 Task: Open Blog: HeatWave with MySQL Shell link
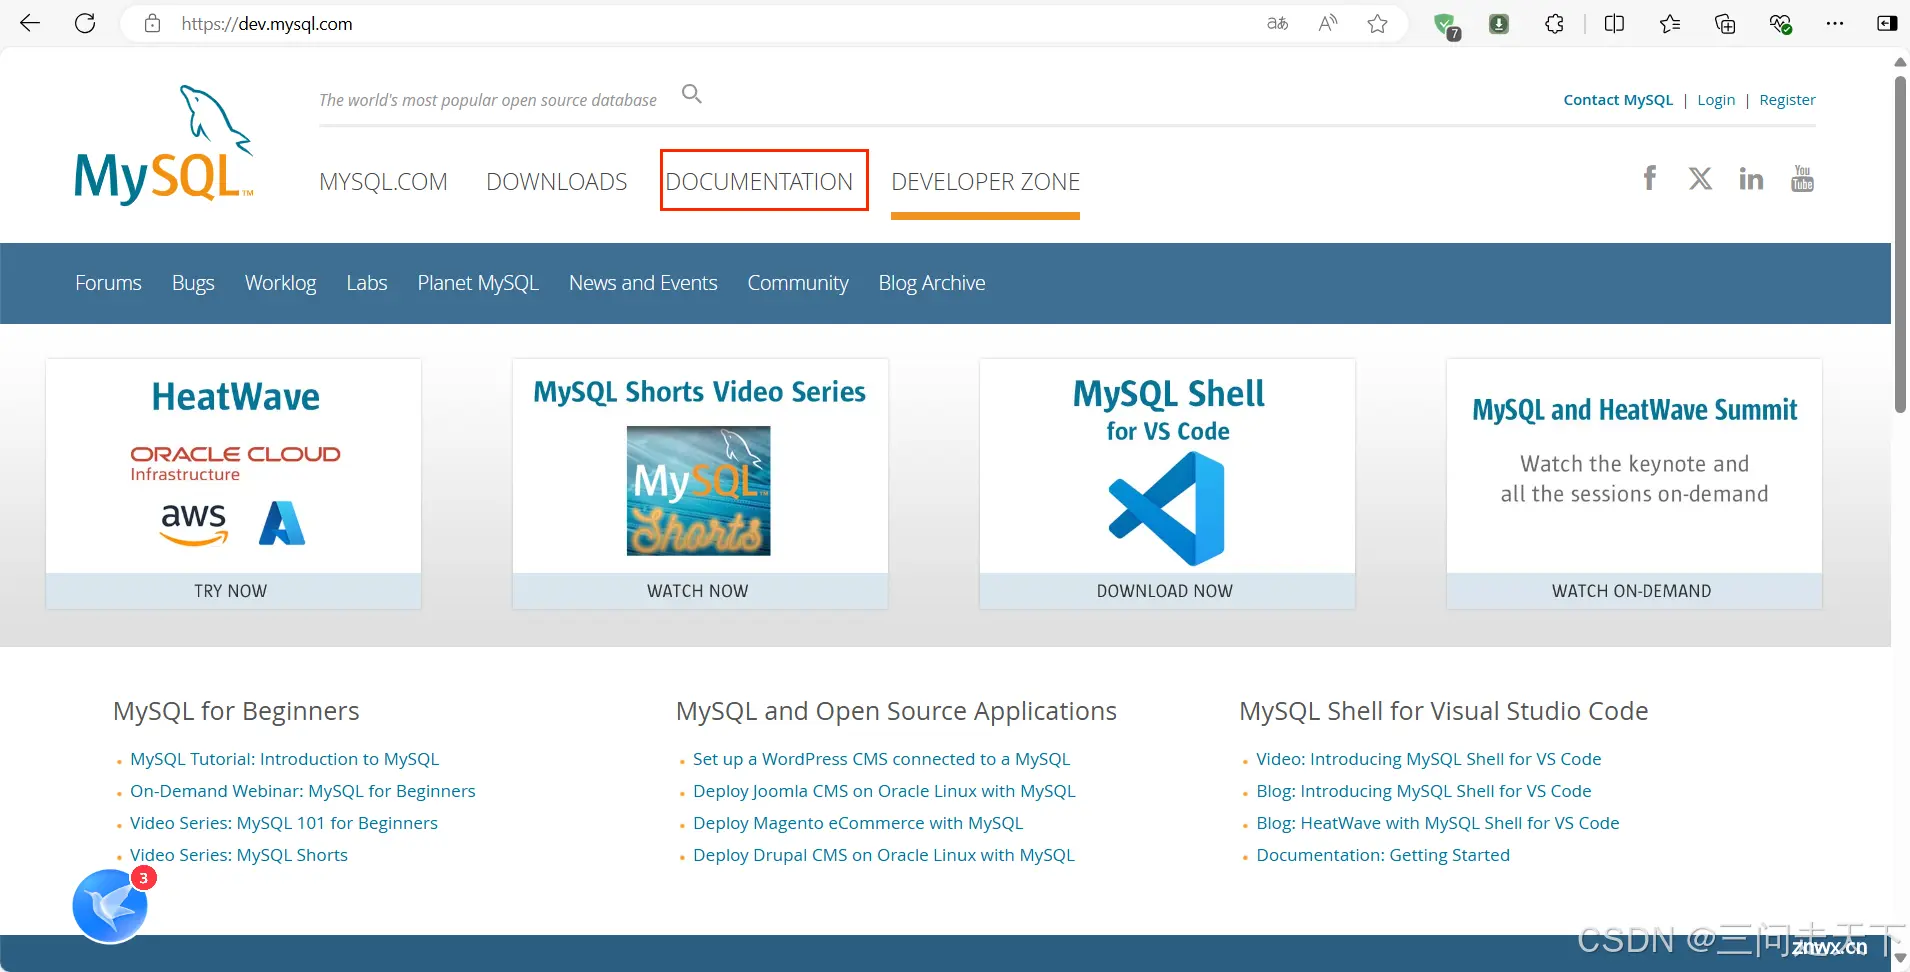(1437, 823)
